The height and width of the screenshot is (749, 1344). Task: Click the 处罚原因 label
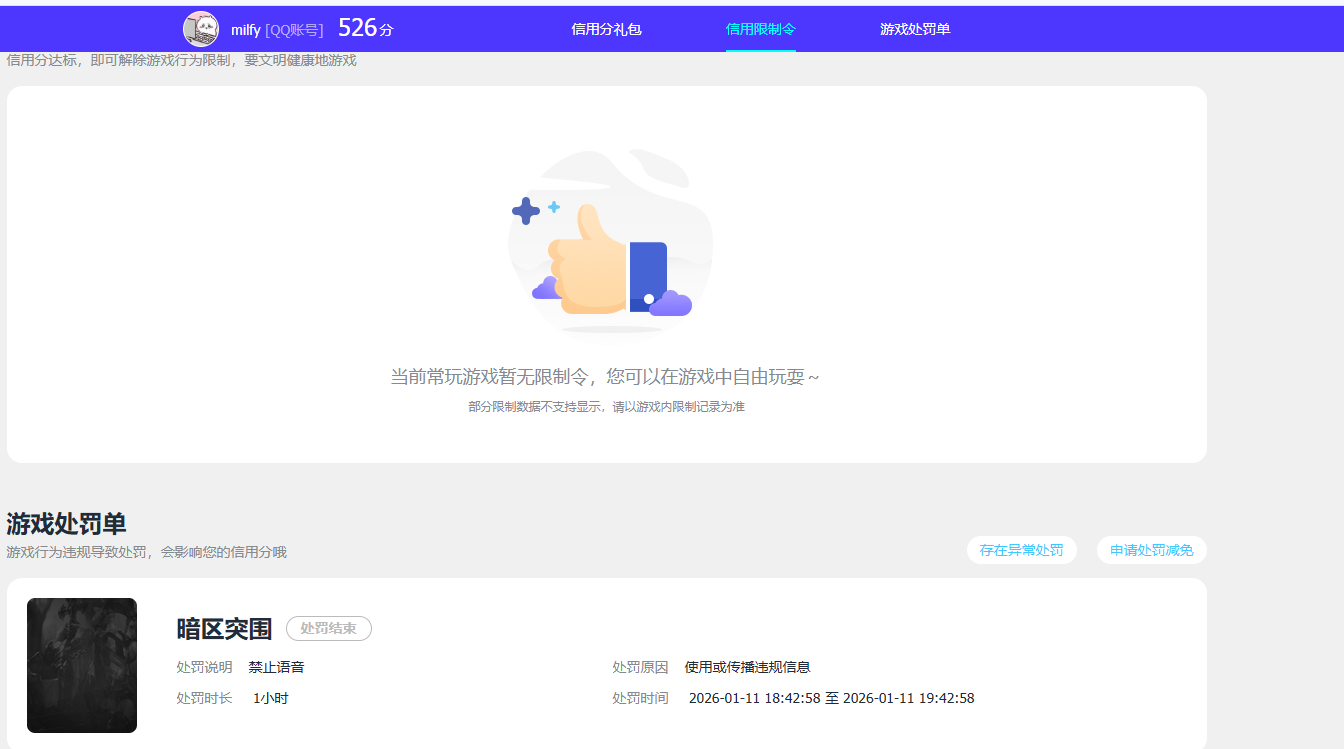click(x=640, y=667)
